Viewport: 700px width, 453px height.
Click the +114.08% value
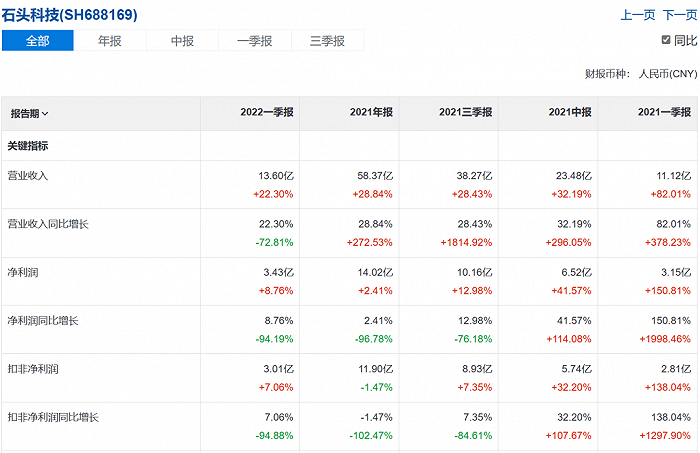tap(569, 339)
